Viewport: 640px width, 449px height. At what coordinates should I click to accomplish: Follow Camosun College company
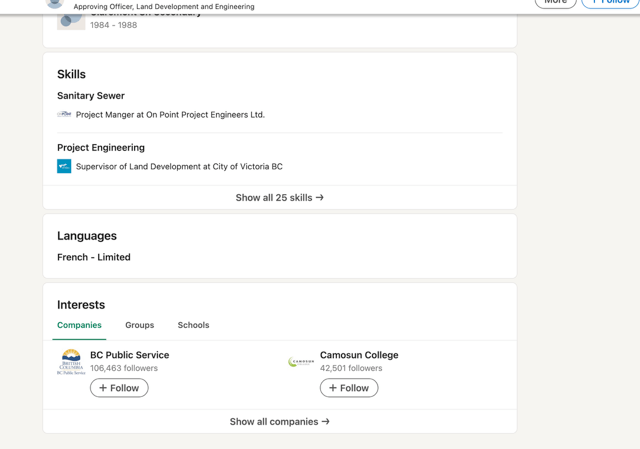click(349, 388)
